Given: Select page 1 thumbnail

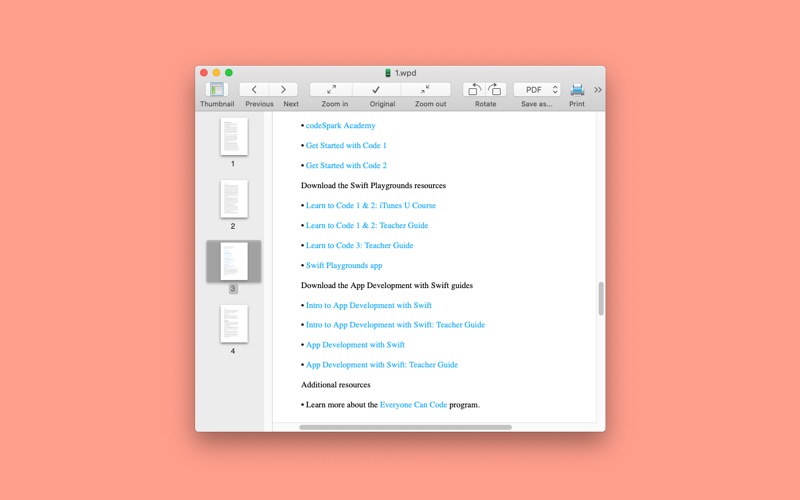Looking at the screenshot, I should point(234,136).
